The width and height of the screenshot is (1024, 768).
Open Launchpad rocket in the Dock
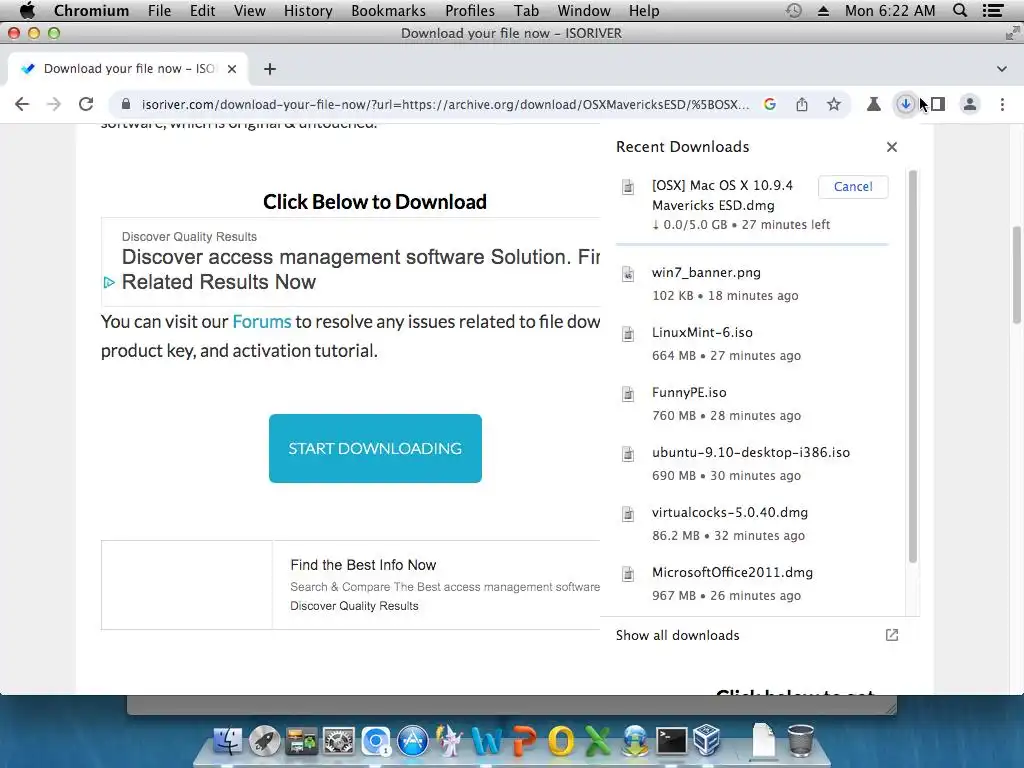[x=264, y=741]
